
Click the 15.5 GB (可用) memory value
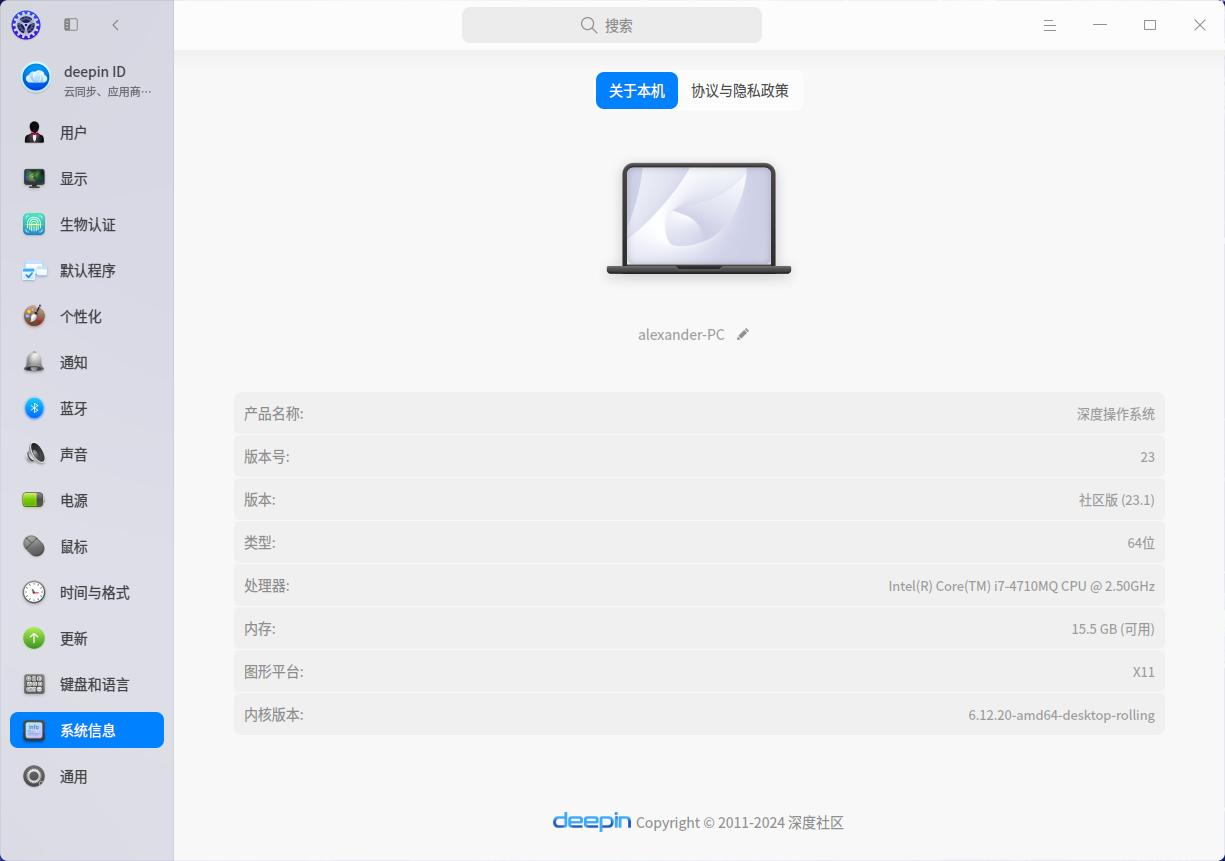pyautogui.click(x=1113, y=628)
